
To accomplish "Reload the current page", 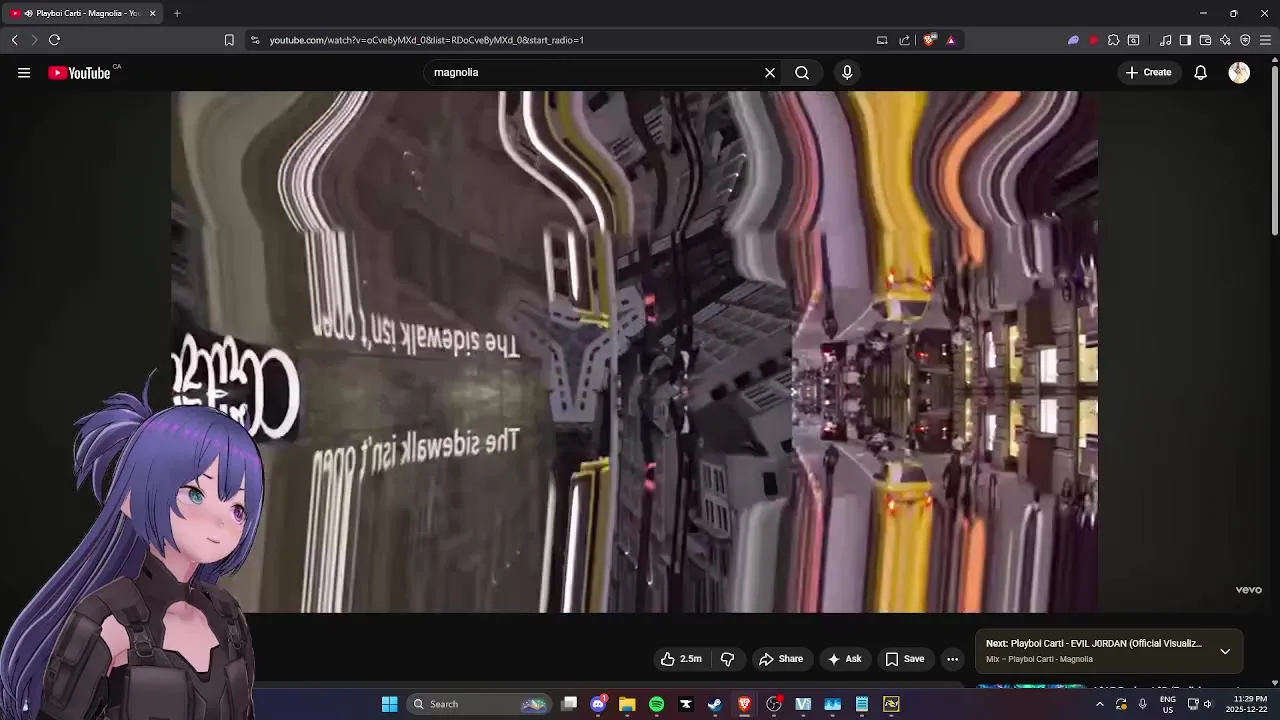I will coord(54,40).
